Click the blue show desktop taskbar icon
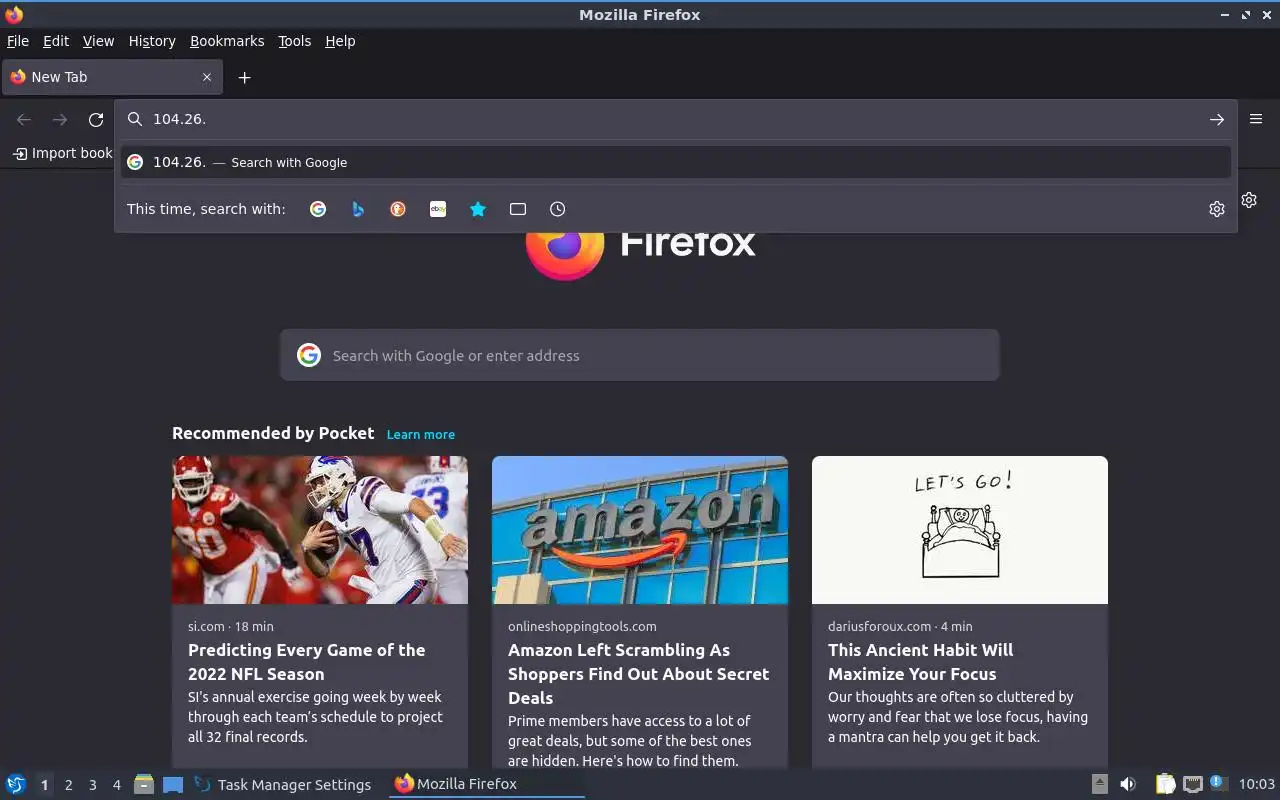 [173, 784]
